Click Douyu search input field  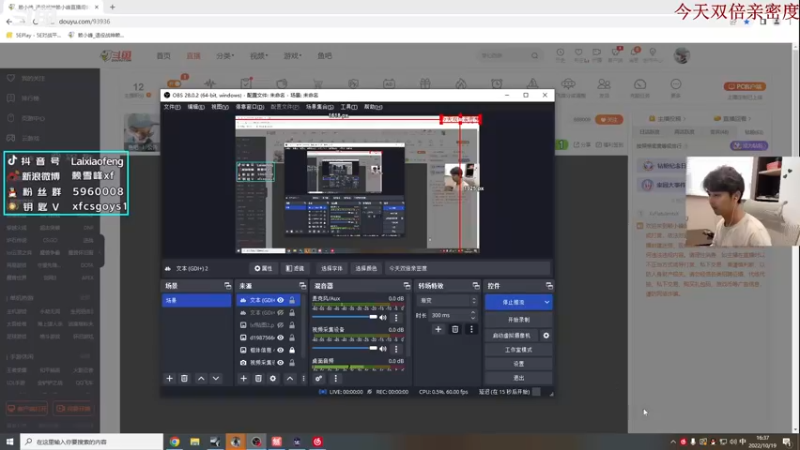pos(504,56)
